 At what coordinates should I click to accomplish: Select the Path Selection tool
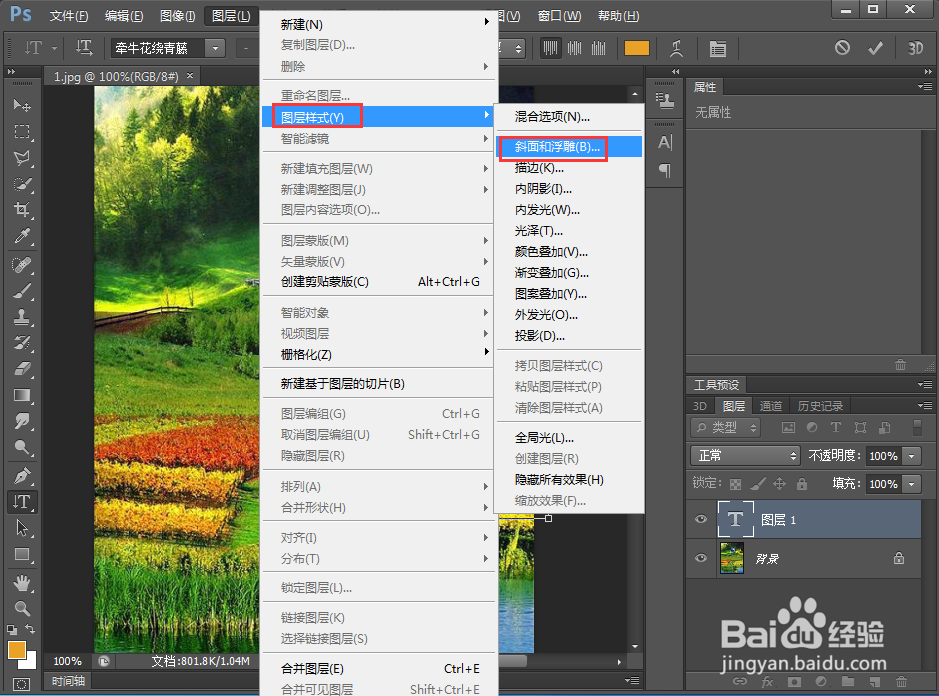[x=22, y=528]
